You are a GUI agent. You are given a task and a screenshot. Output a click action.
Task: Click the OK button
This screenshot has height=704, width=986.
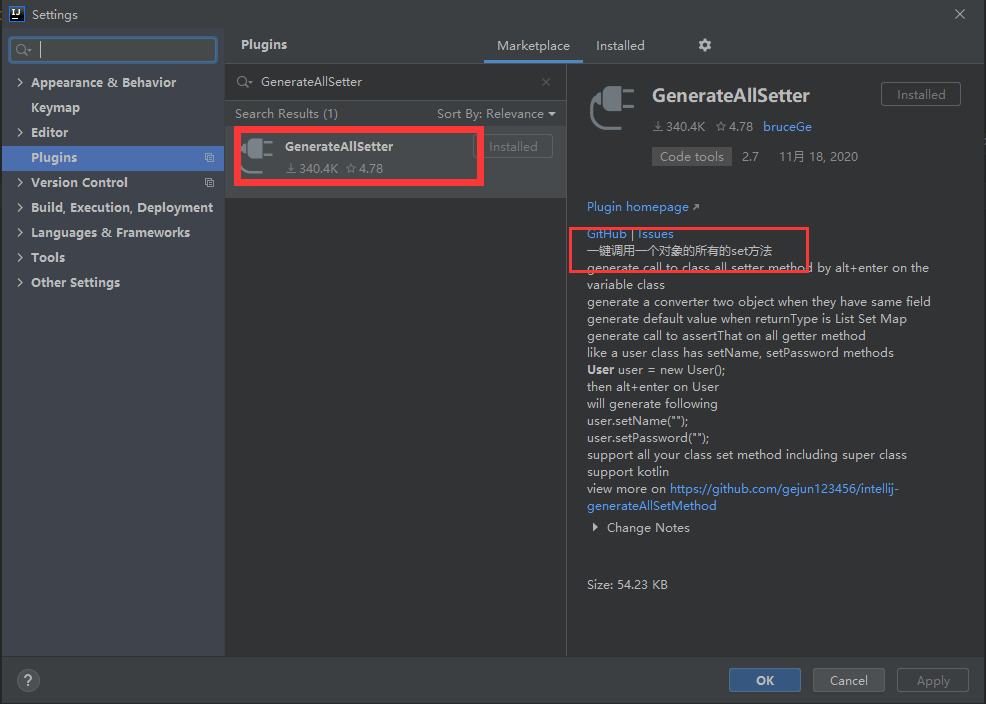point(765,680)
